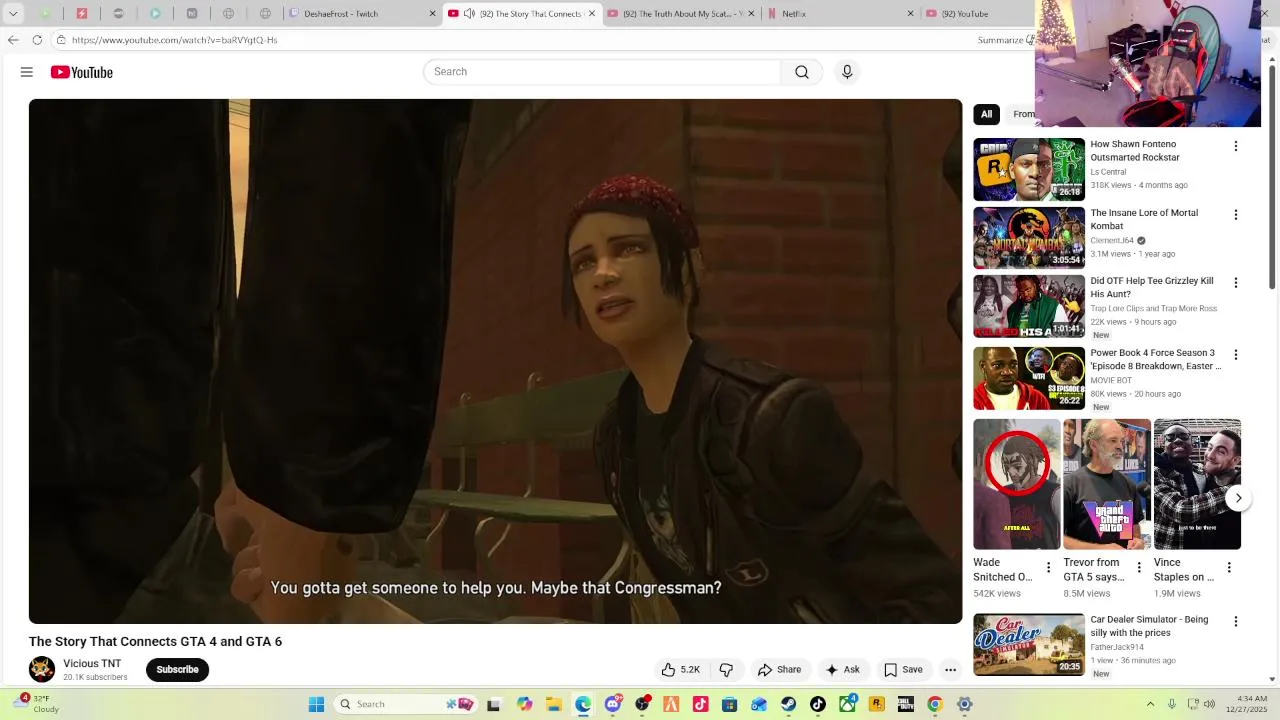Open the tab search dropdown arrow

13,14
